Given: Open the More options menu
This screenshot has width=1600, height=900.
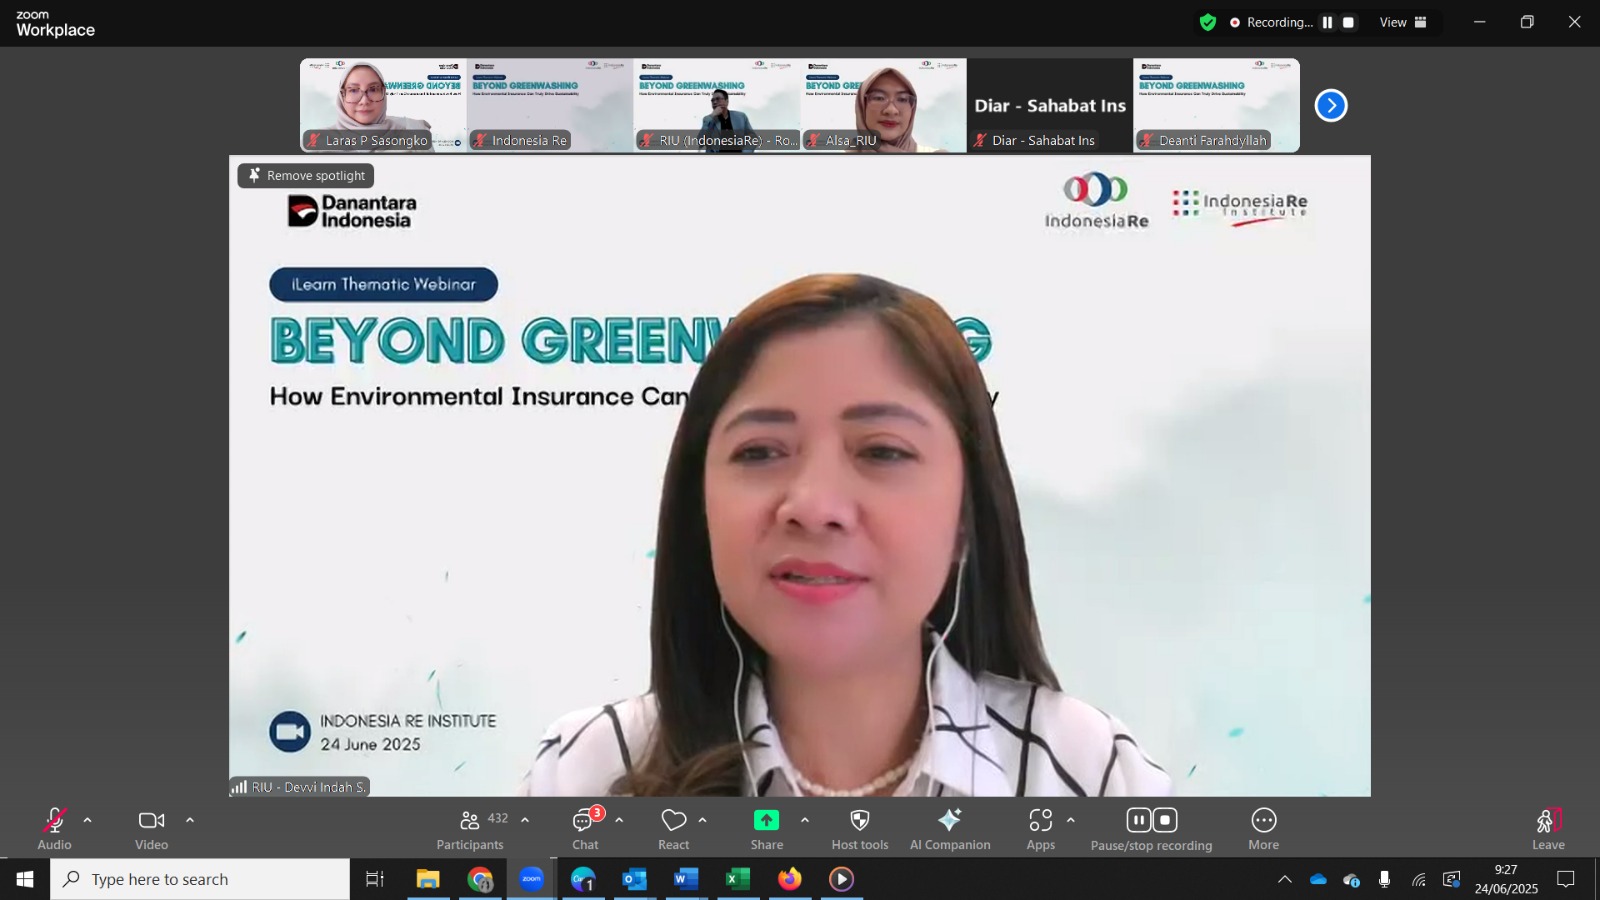Looking at the screenshot, I should point(1264,830).
